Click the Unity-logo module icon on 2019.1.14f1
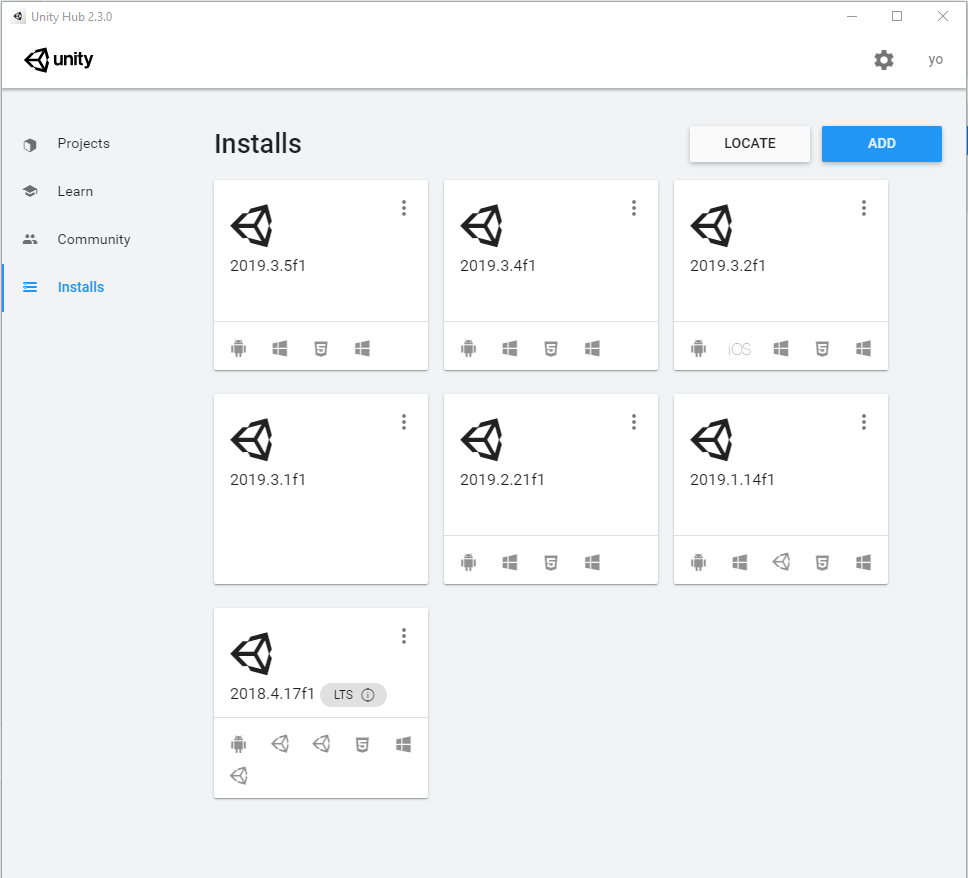This screenshot has height=878, width=968. 781,562
